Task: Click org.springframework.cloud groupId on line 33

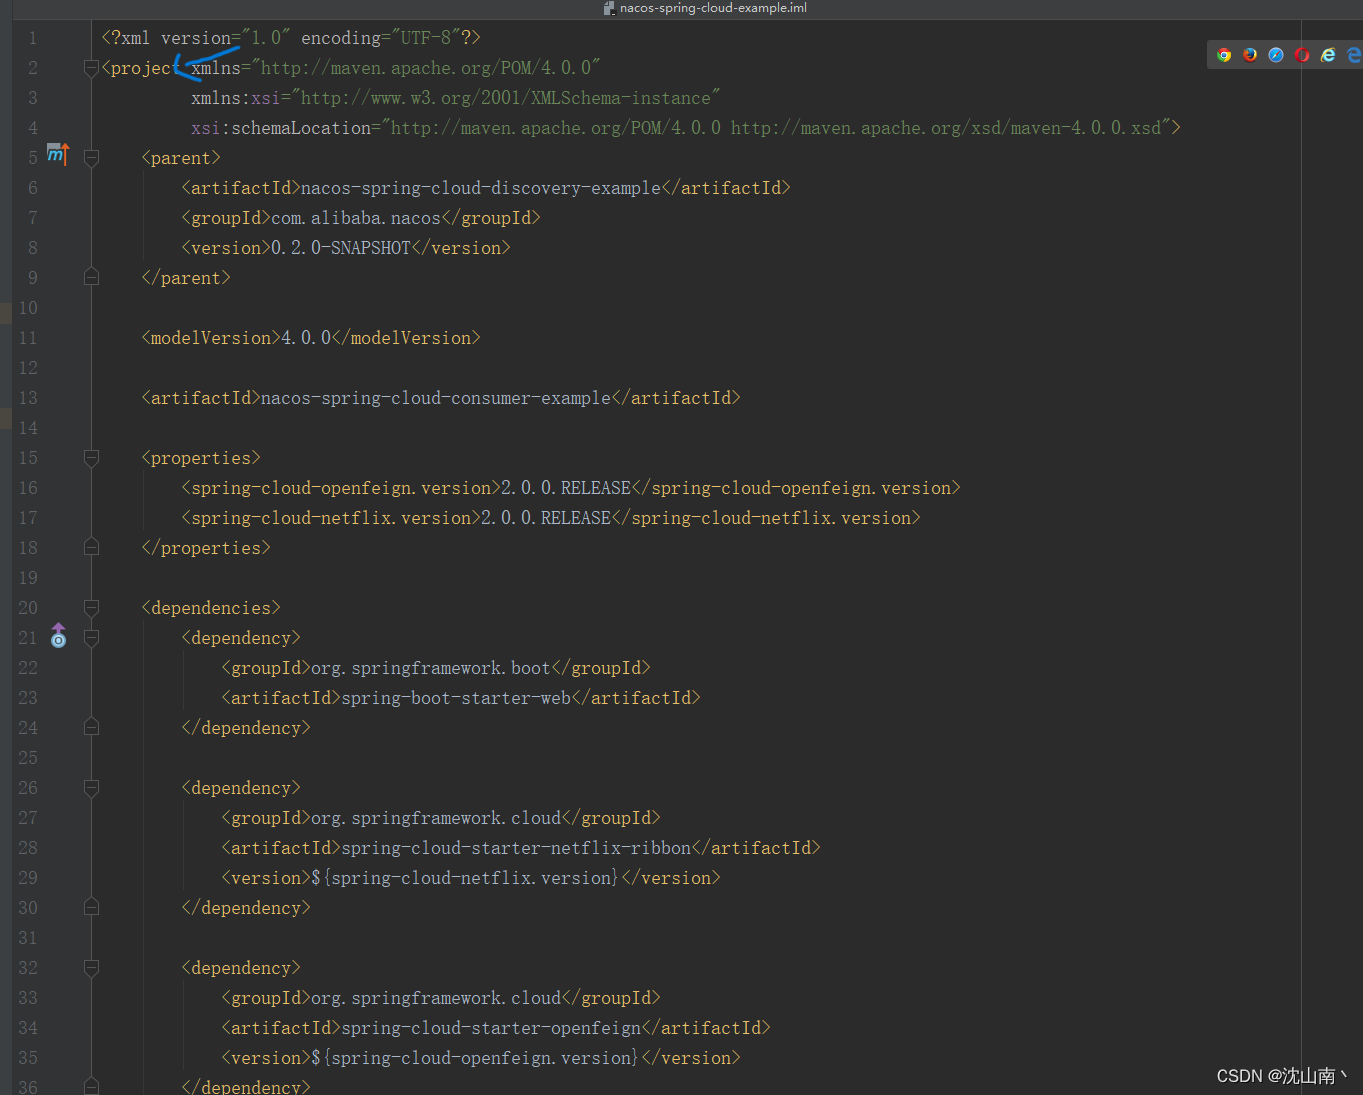Action: click(x=436, y=998)
